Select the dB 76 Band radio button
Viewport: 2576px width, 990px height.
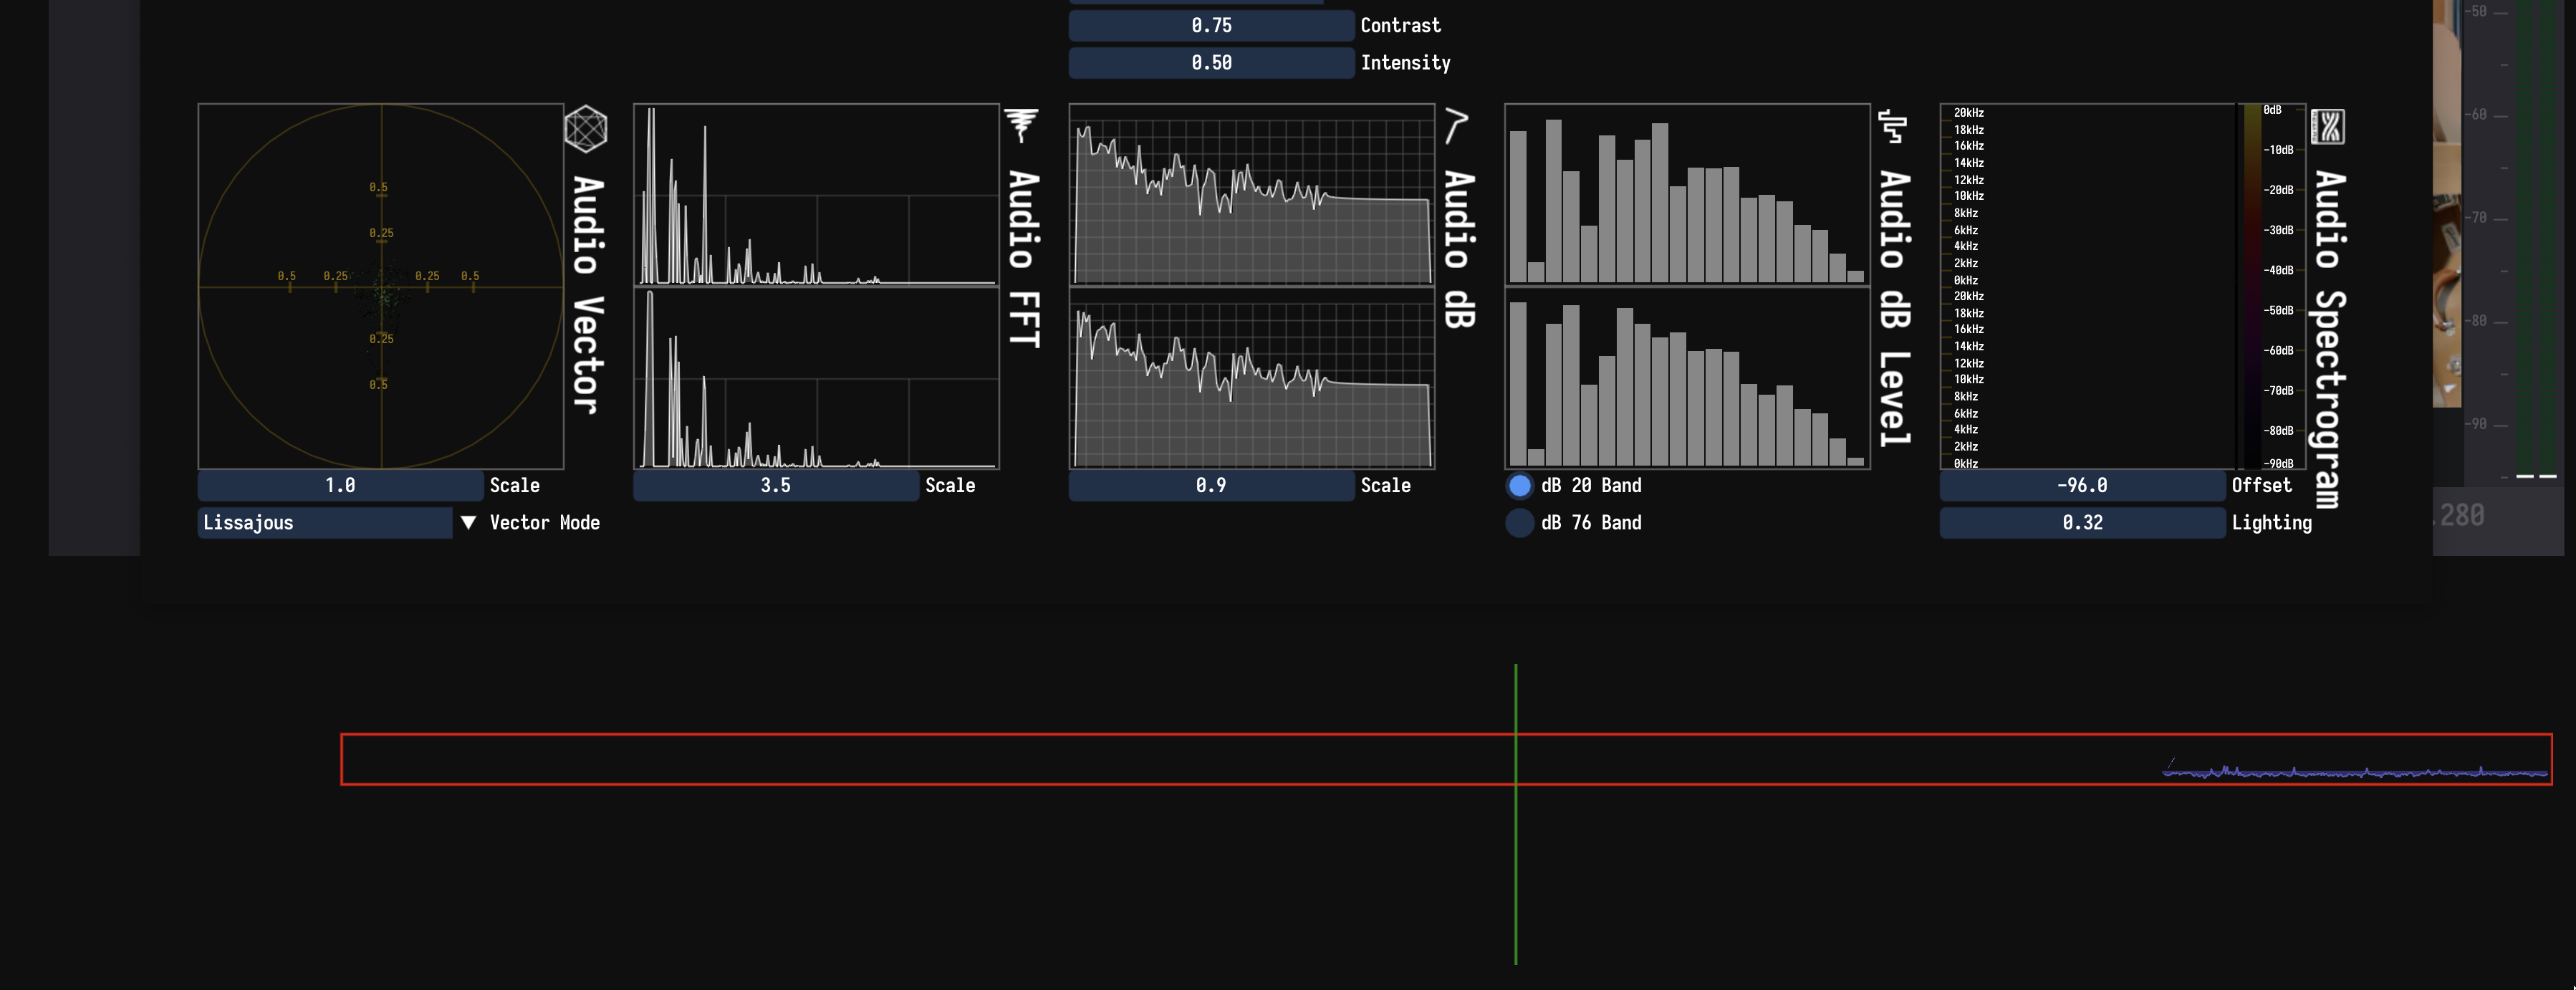(1519, 523)
